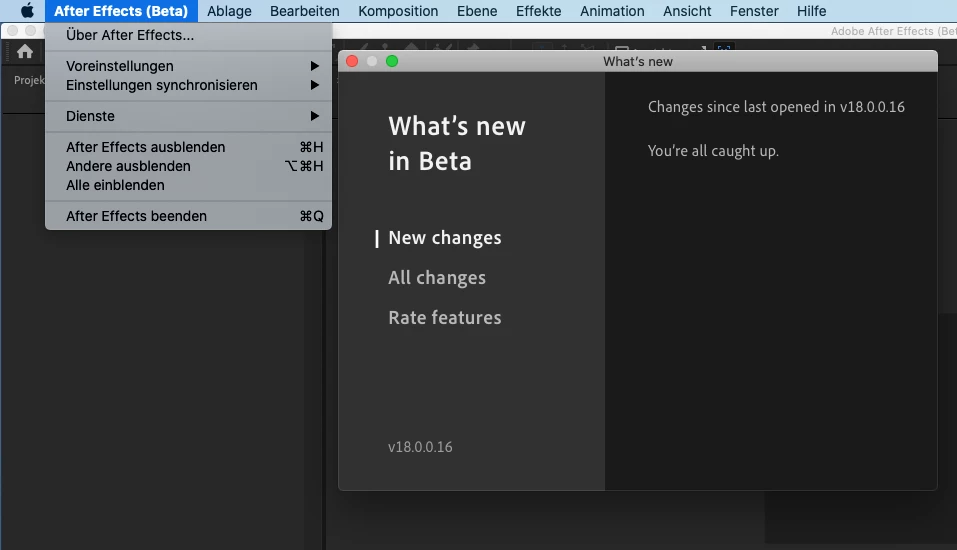Open the Ansicht menu
Image resolution: width=957 pixels, height=550 pixels.
[687, 11]
